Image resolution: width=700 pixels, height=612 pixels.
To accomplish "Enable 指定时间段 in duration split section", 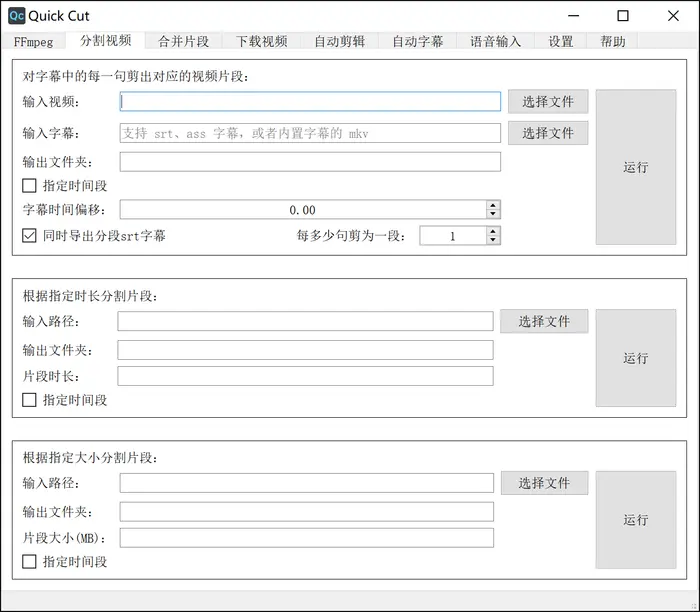I will click(x=30, y=400).
